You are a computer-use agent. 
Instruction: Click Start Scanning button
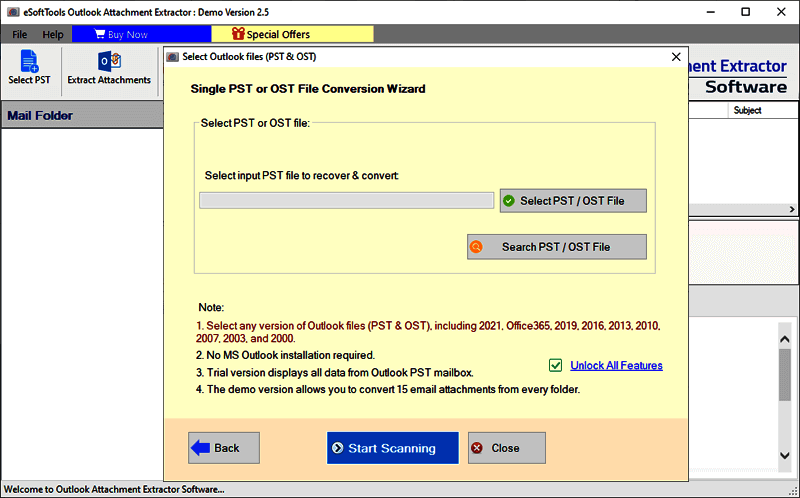pyautogui.click(x=392, y=448)
